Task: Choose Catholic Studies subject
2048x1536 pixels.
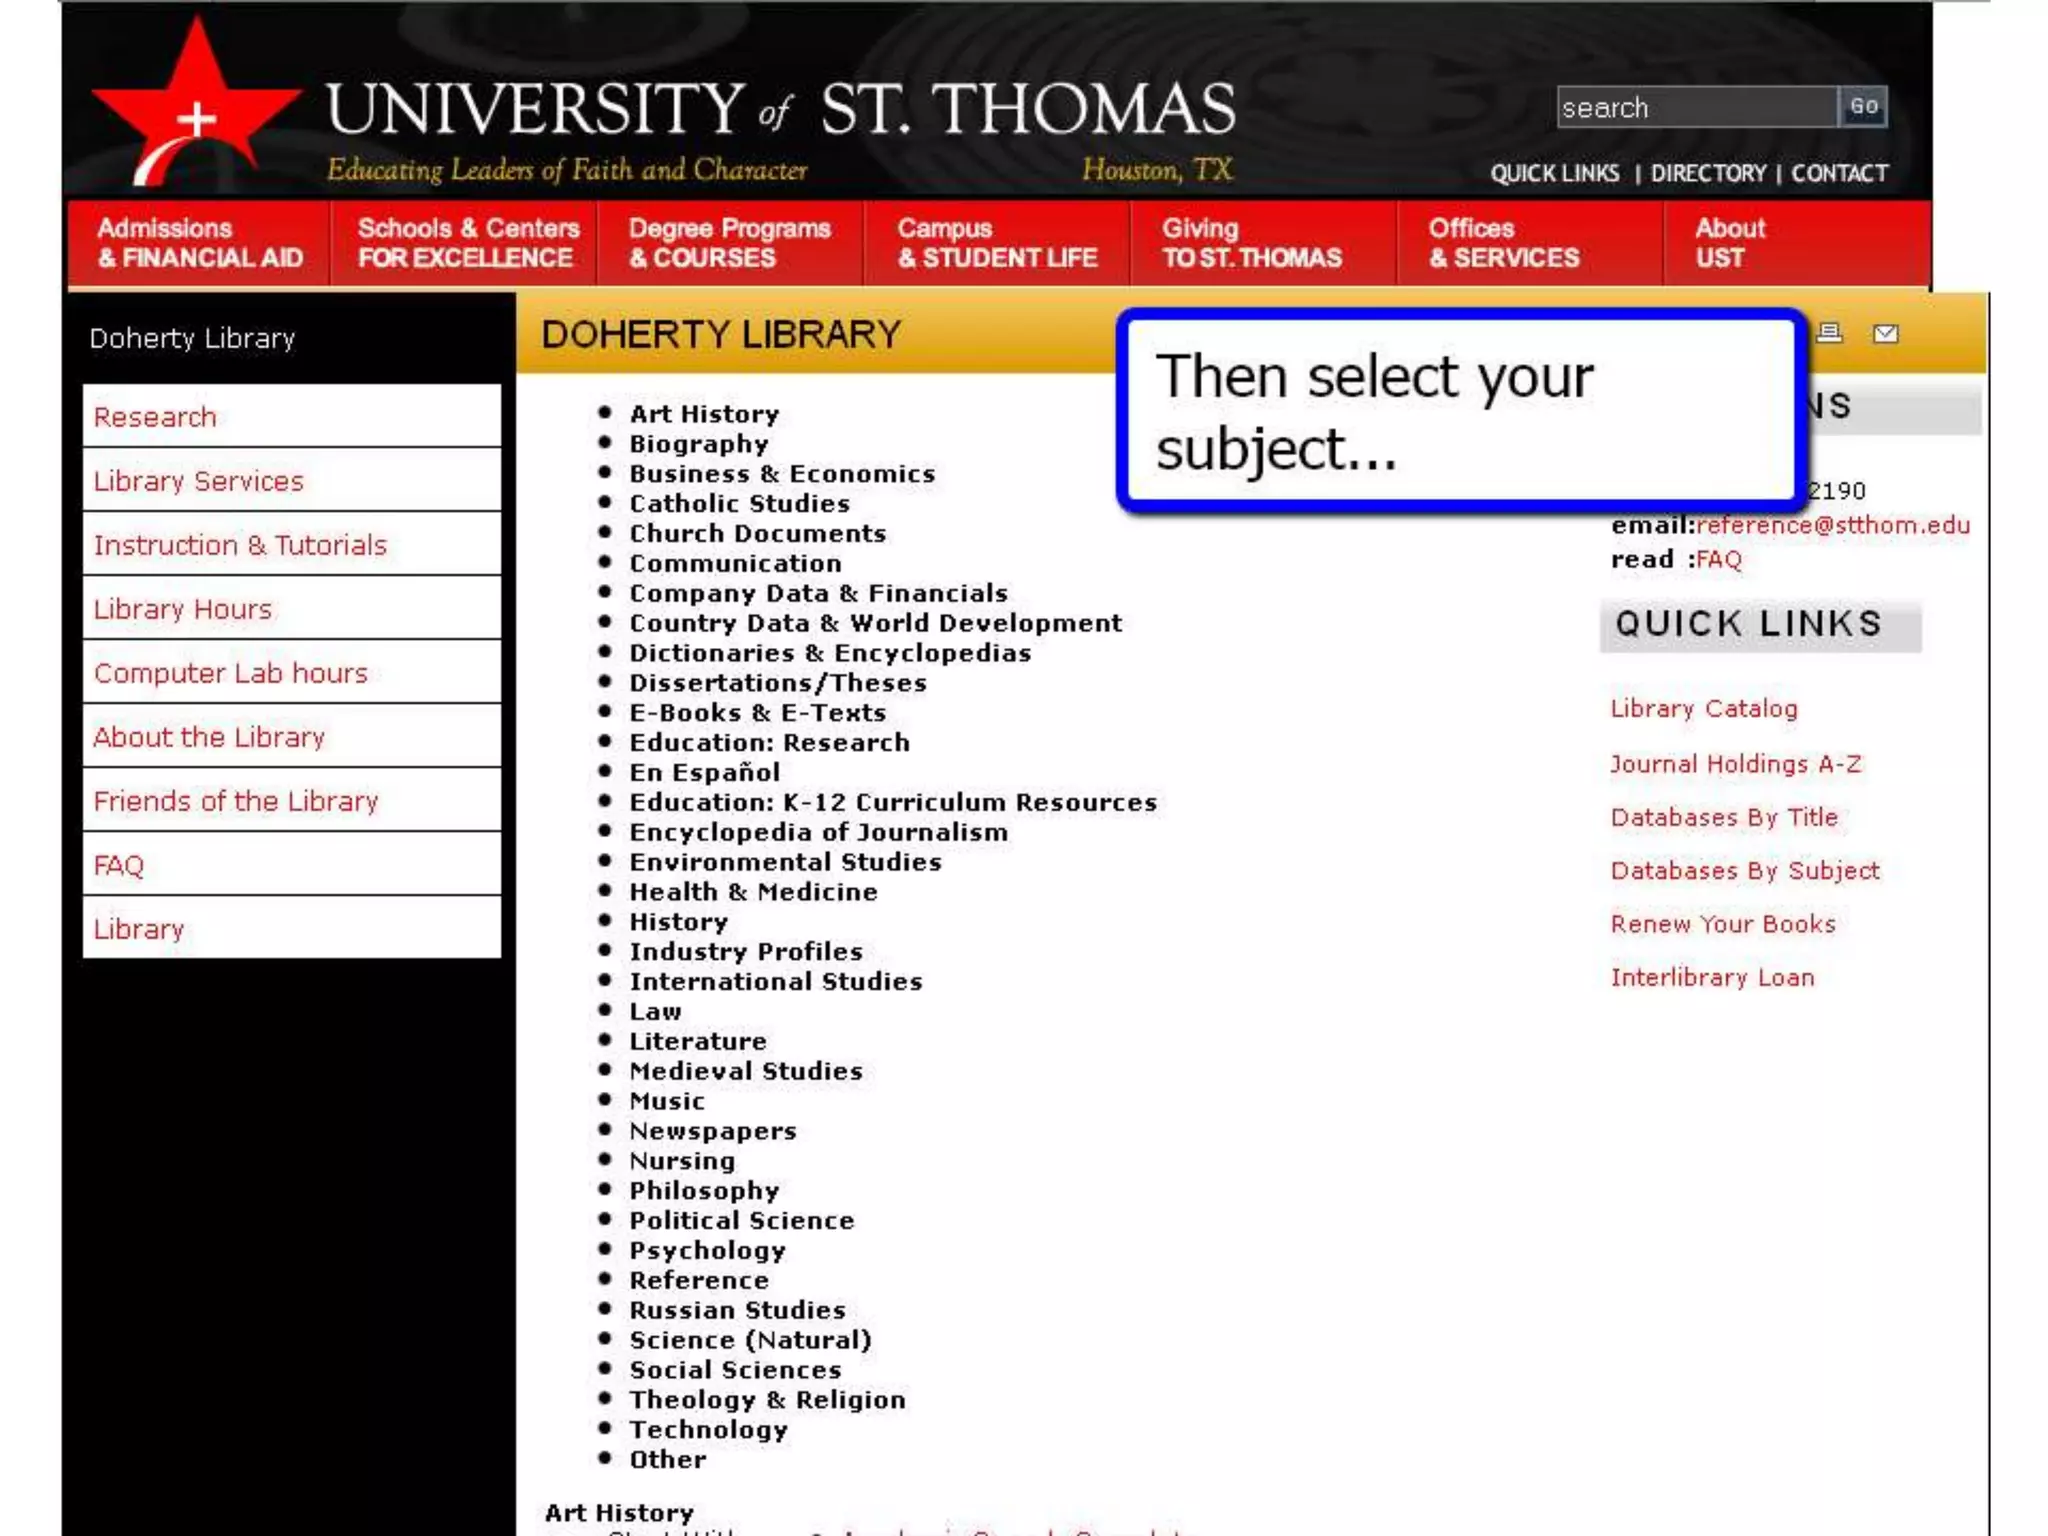Action: (x=739, y=503)
